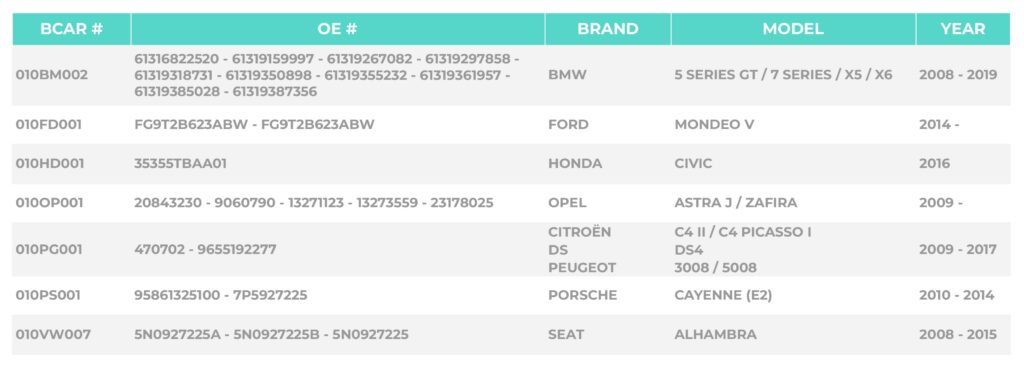This screenshot has height=371, width=1024.
Task: Select the 2008 - 2019 year cell
Action: [x=958, y=75]
